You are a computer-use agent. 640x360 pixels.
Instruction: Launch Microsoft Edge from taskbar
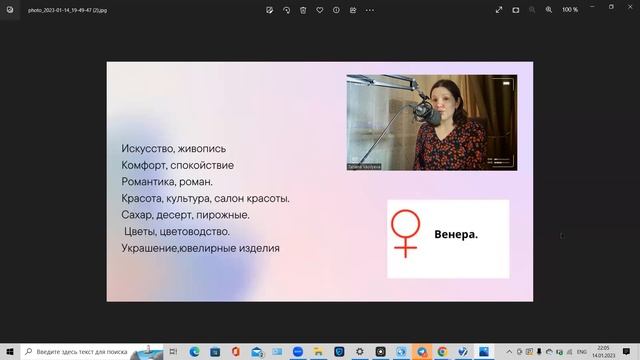pyautogui.click(x=195, y=351)
